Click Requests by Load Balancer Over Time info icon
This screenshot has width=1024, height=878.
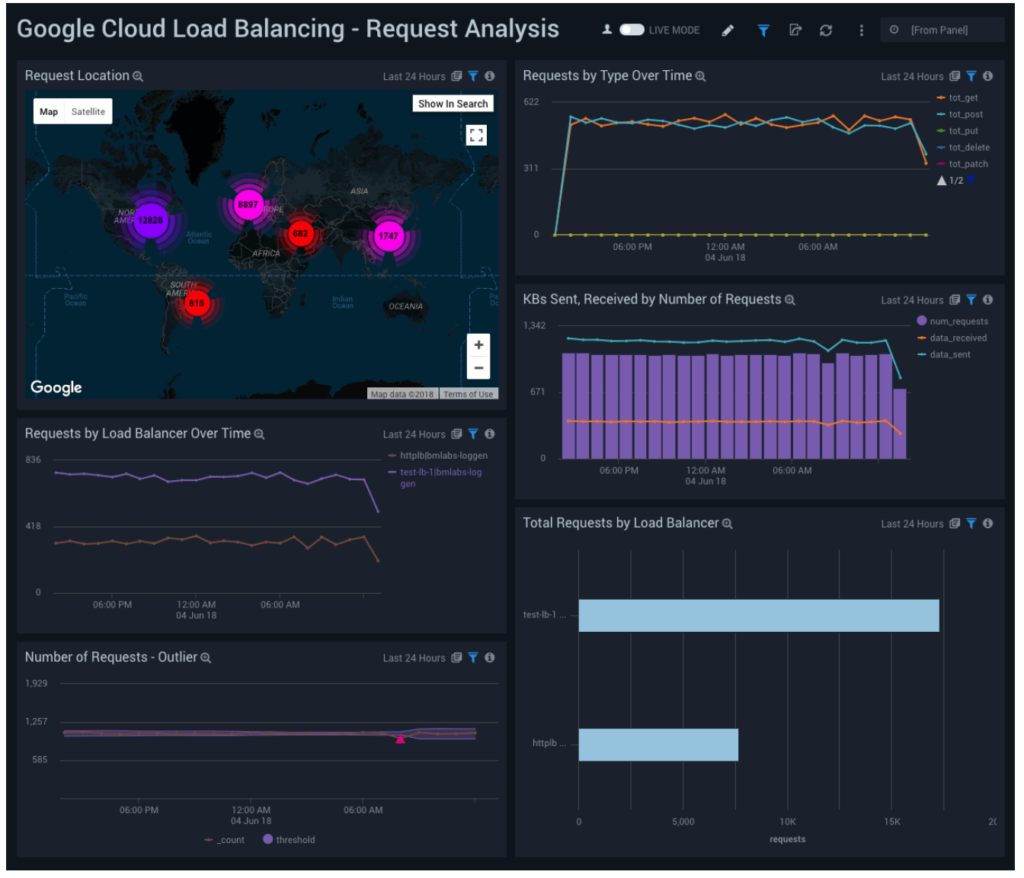coord(490,434)
